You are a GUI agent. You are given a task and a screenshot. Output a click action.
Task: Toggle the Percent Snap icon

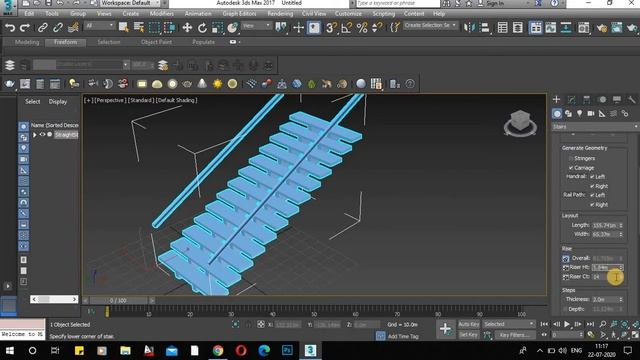pos(362,28)
